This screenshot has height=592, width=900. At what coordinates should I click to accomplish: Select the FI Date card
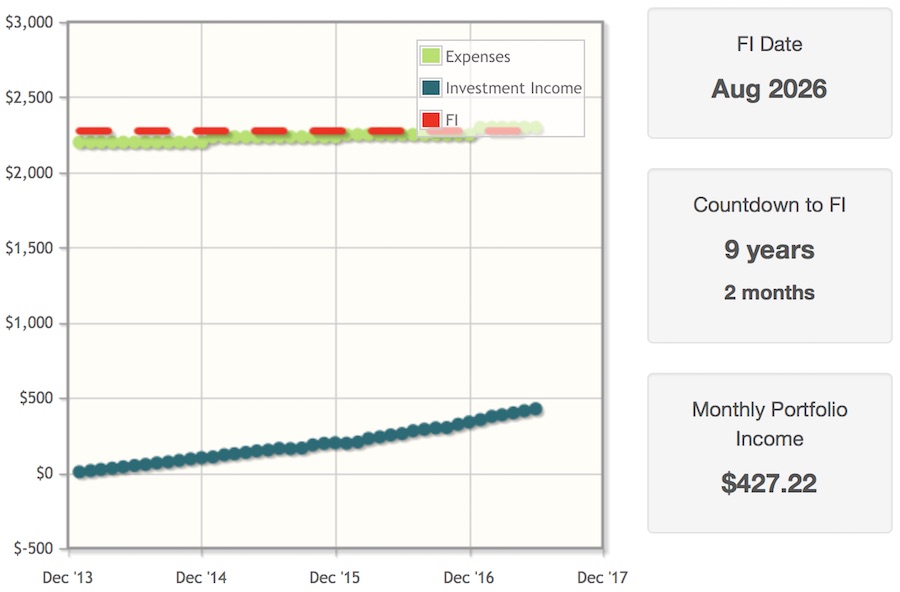click(770, 73)
